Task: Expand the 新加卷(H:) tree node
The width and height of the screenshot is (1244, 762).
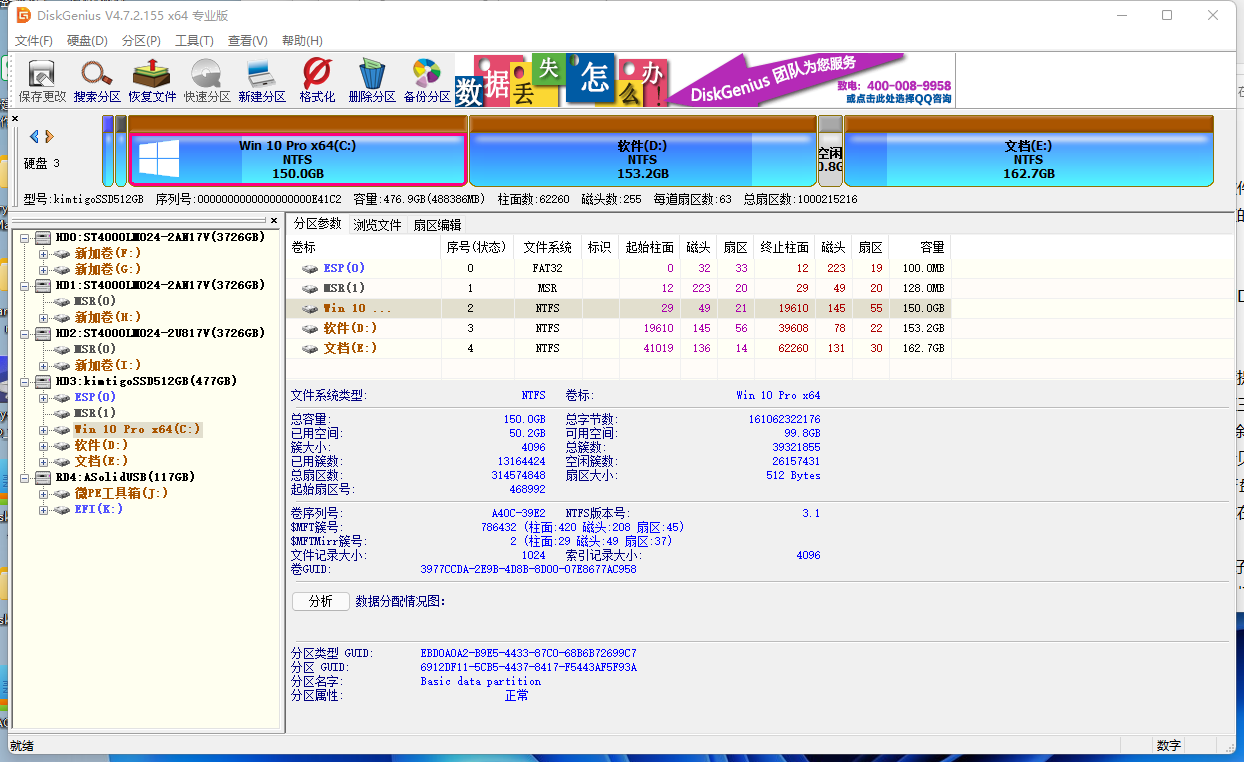Action: pyautogui.click(x=43, y=318)
